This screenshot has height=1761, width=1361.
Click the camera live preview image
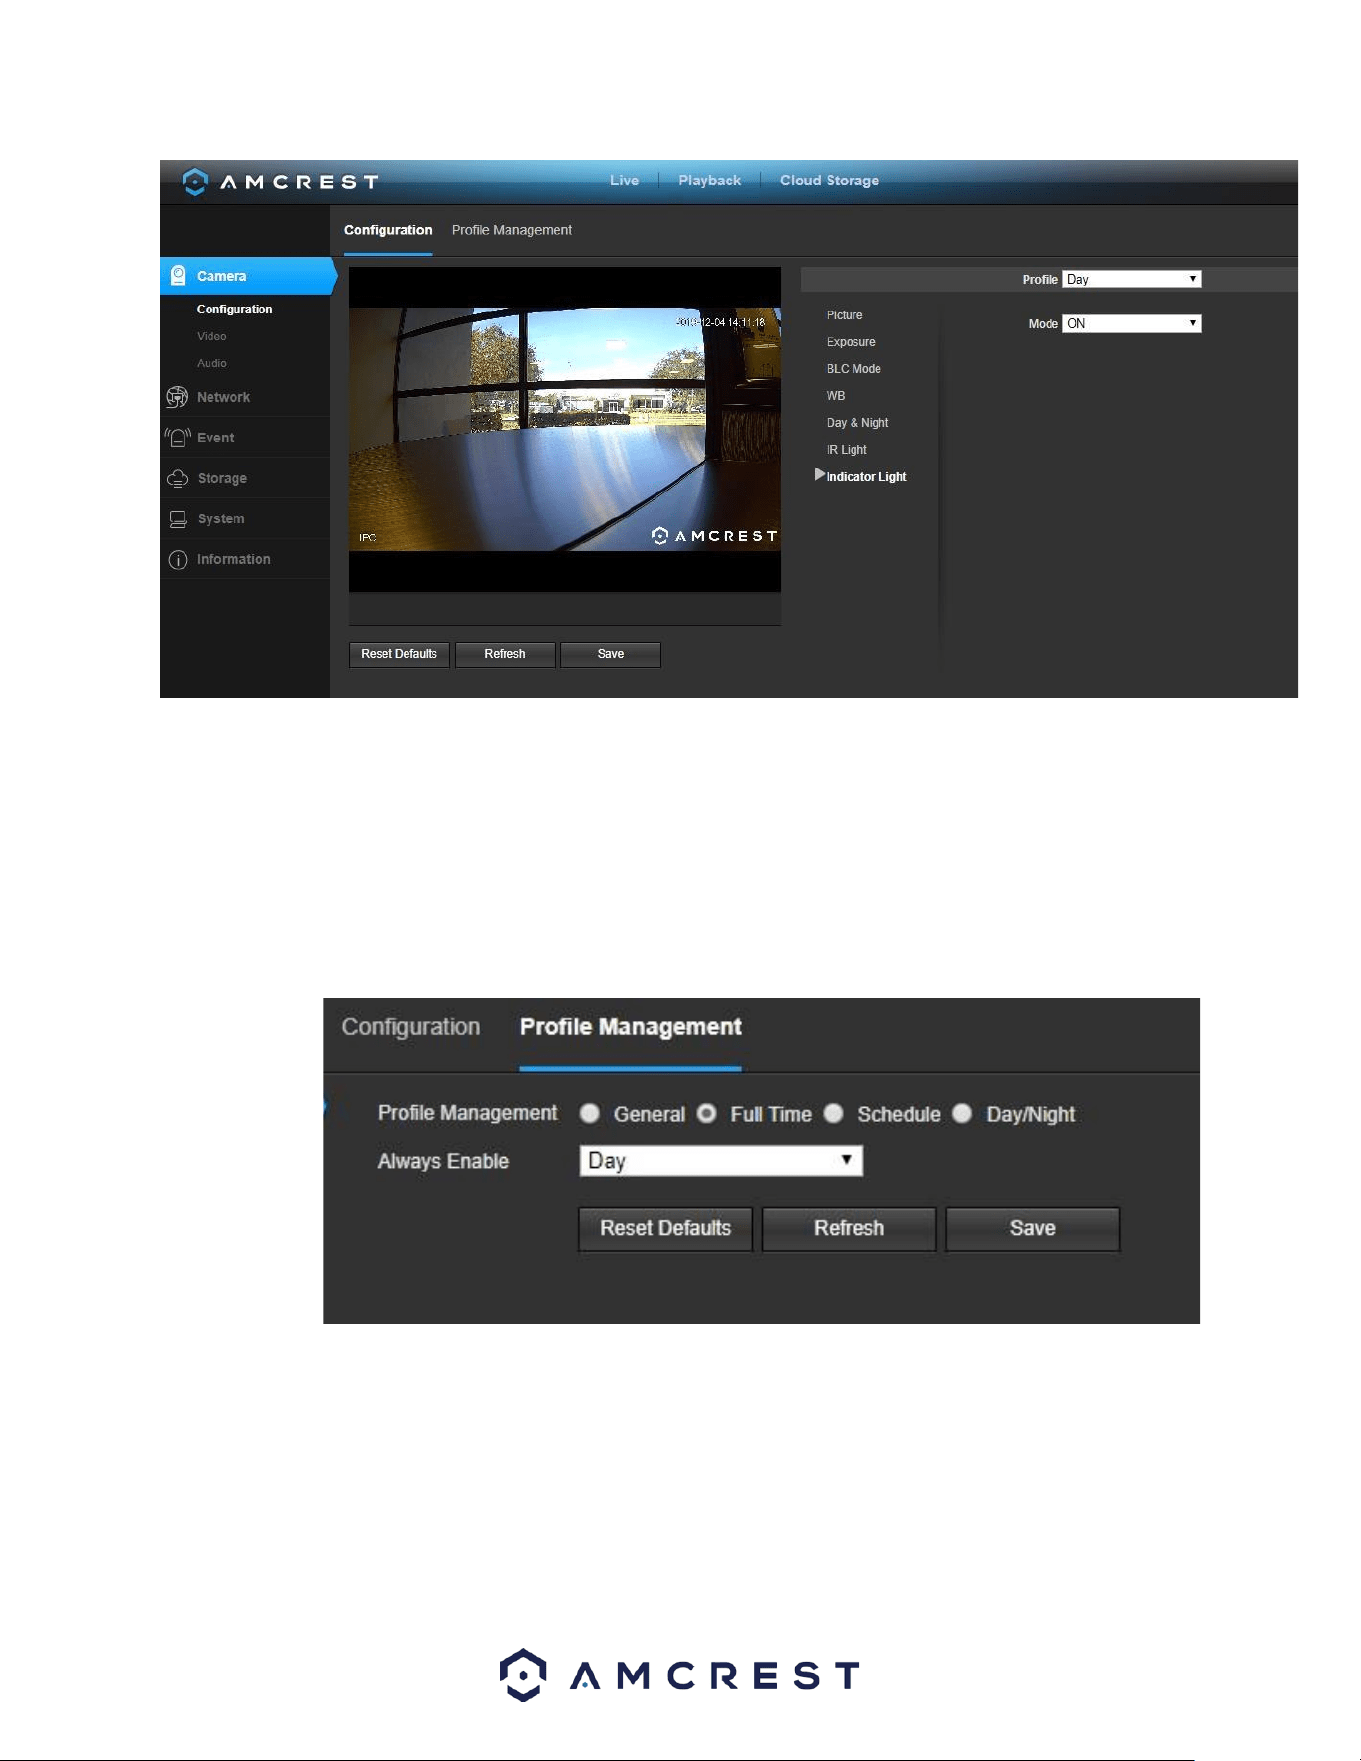(565, 429)
